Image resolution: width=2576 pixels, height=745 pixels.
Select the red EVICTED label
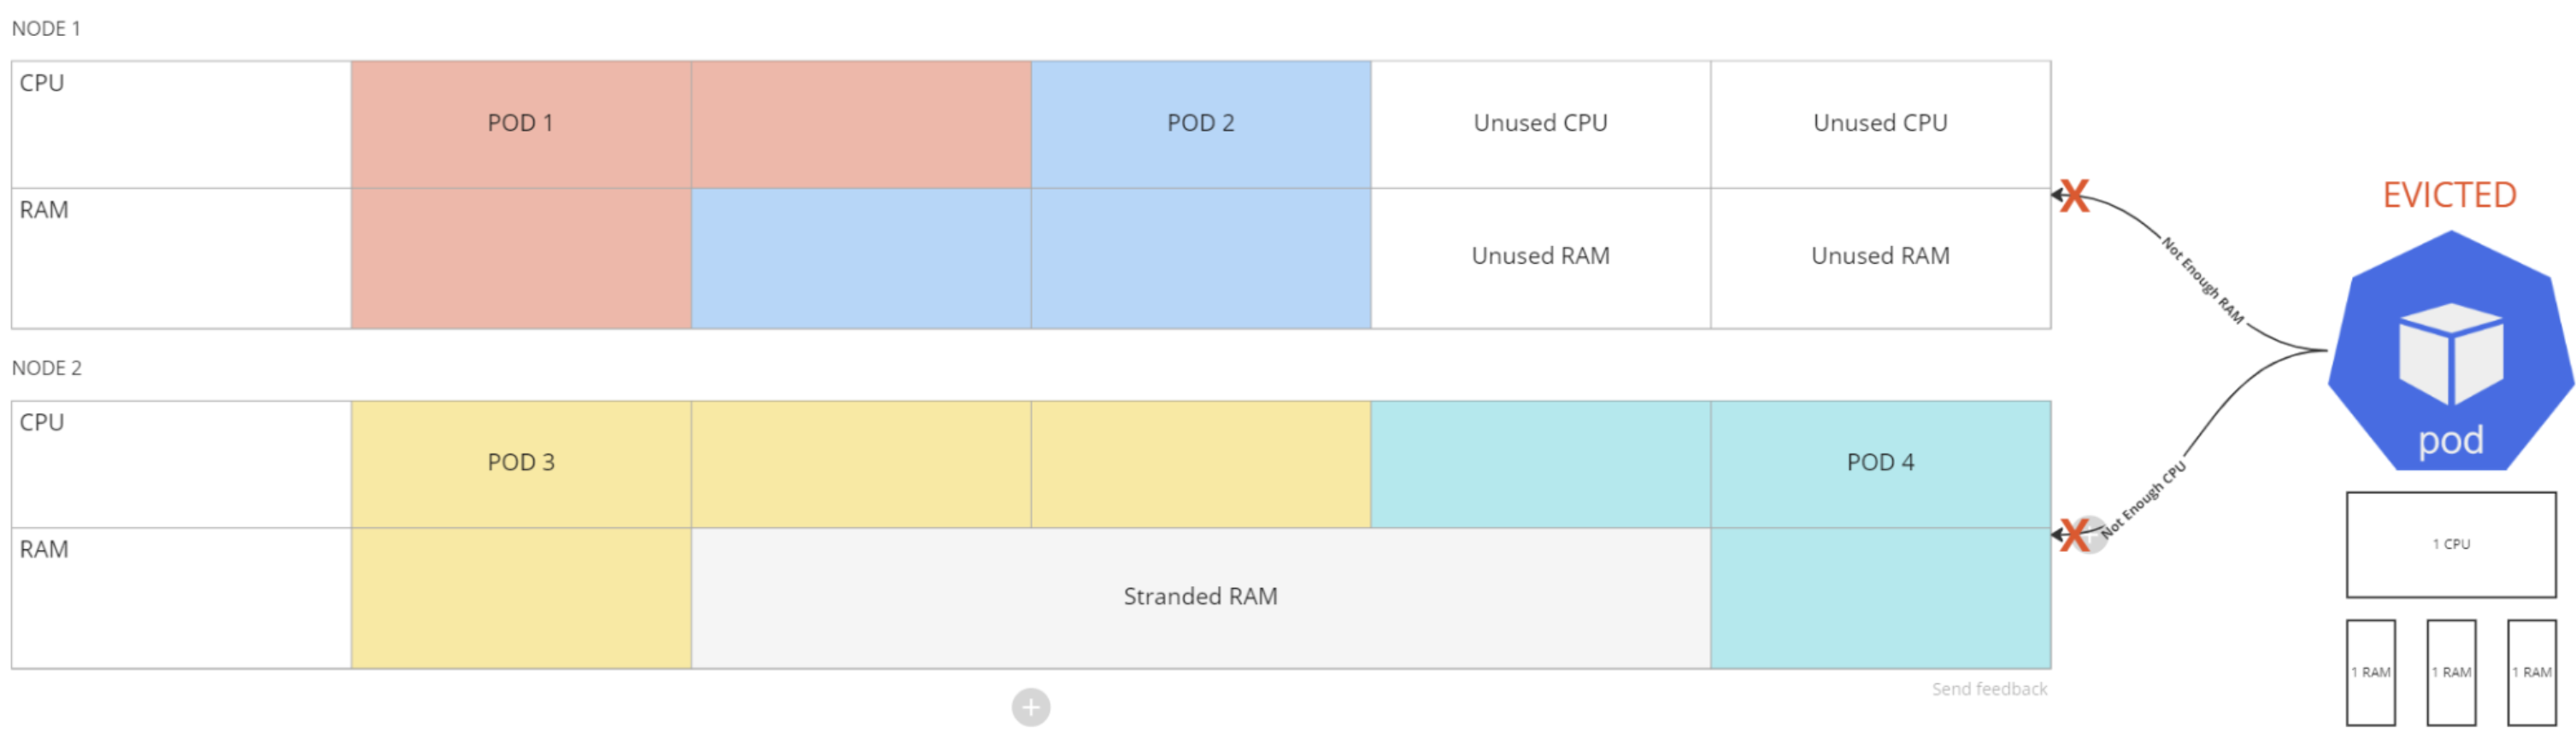click(x=2449, y=195)
